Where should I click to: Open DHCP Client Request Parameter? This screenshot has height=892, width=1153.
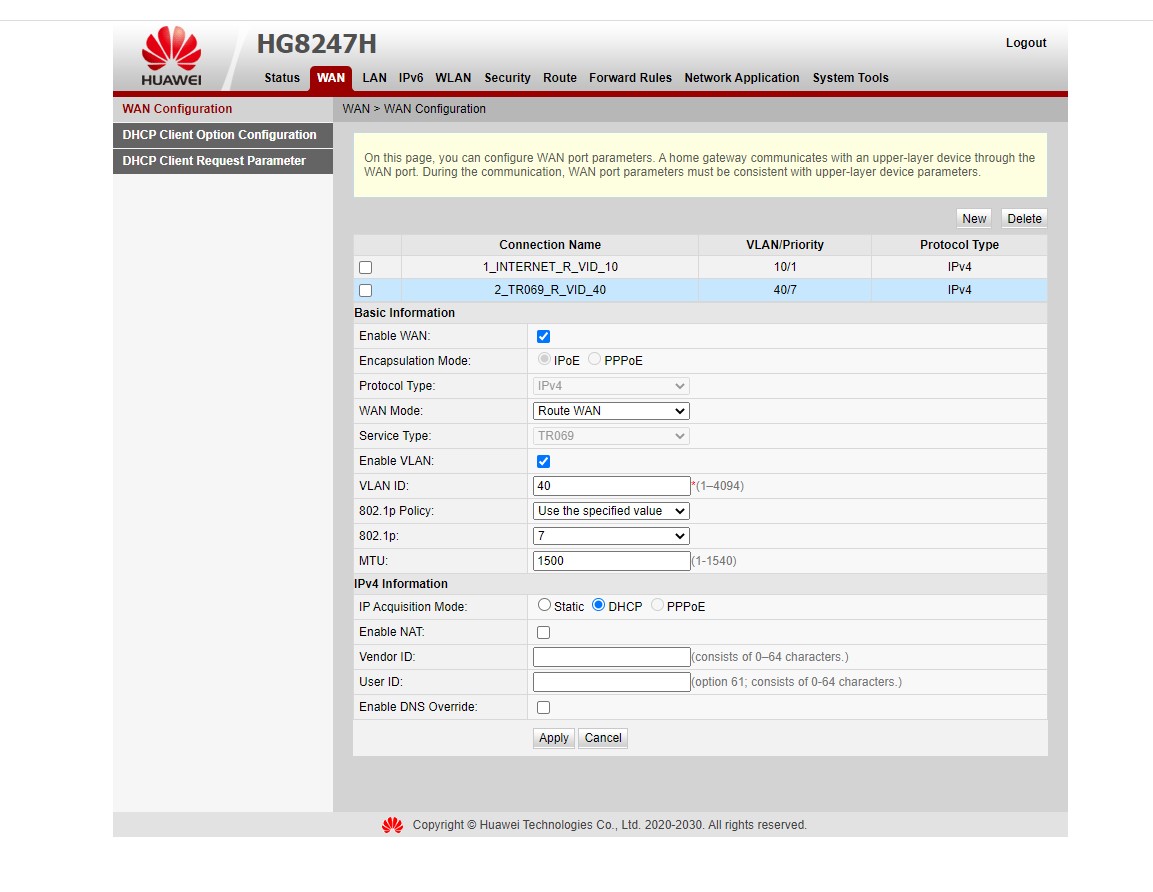223,161
